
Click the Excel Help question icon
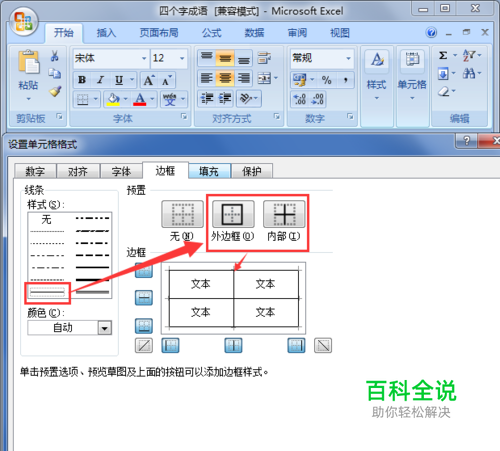coord(431,33)
